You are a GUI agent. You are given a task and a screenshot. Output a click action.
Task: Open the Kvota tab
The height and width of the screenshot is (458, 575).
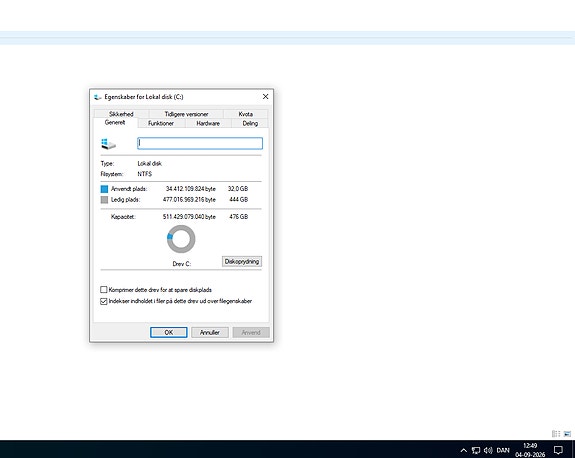click(x=246, y=114)
